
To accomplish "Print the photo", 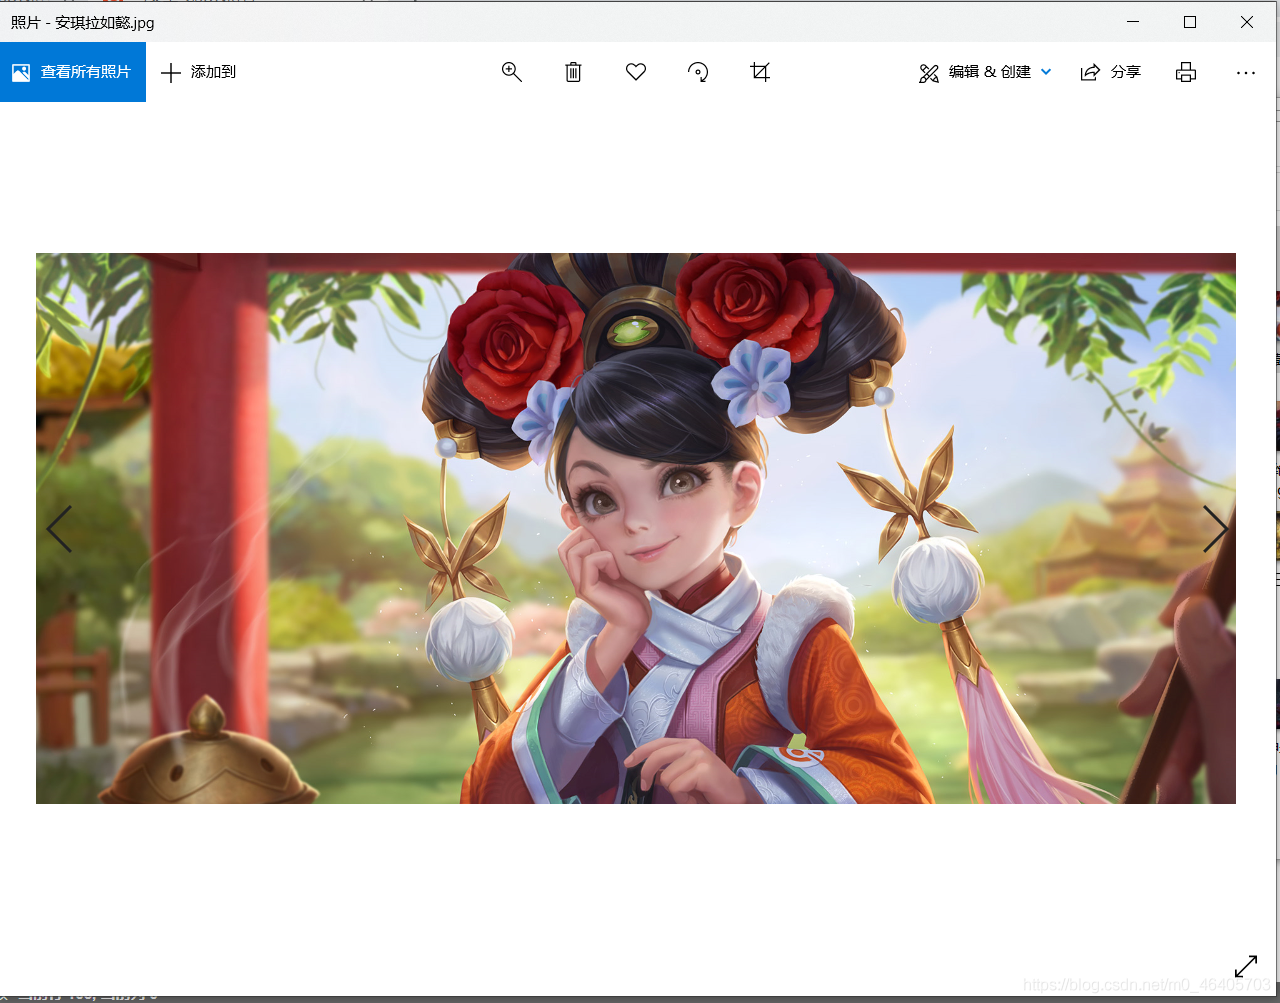I will click(x=1186, y=72).
